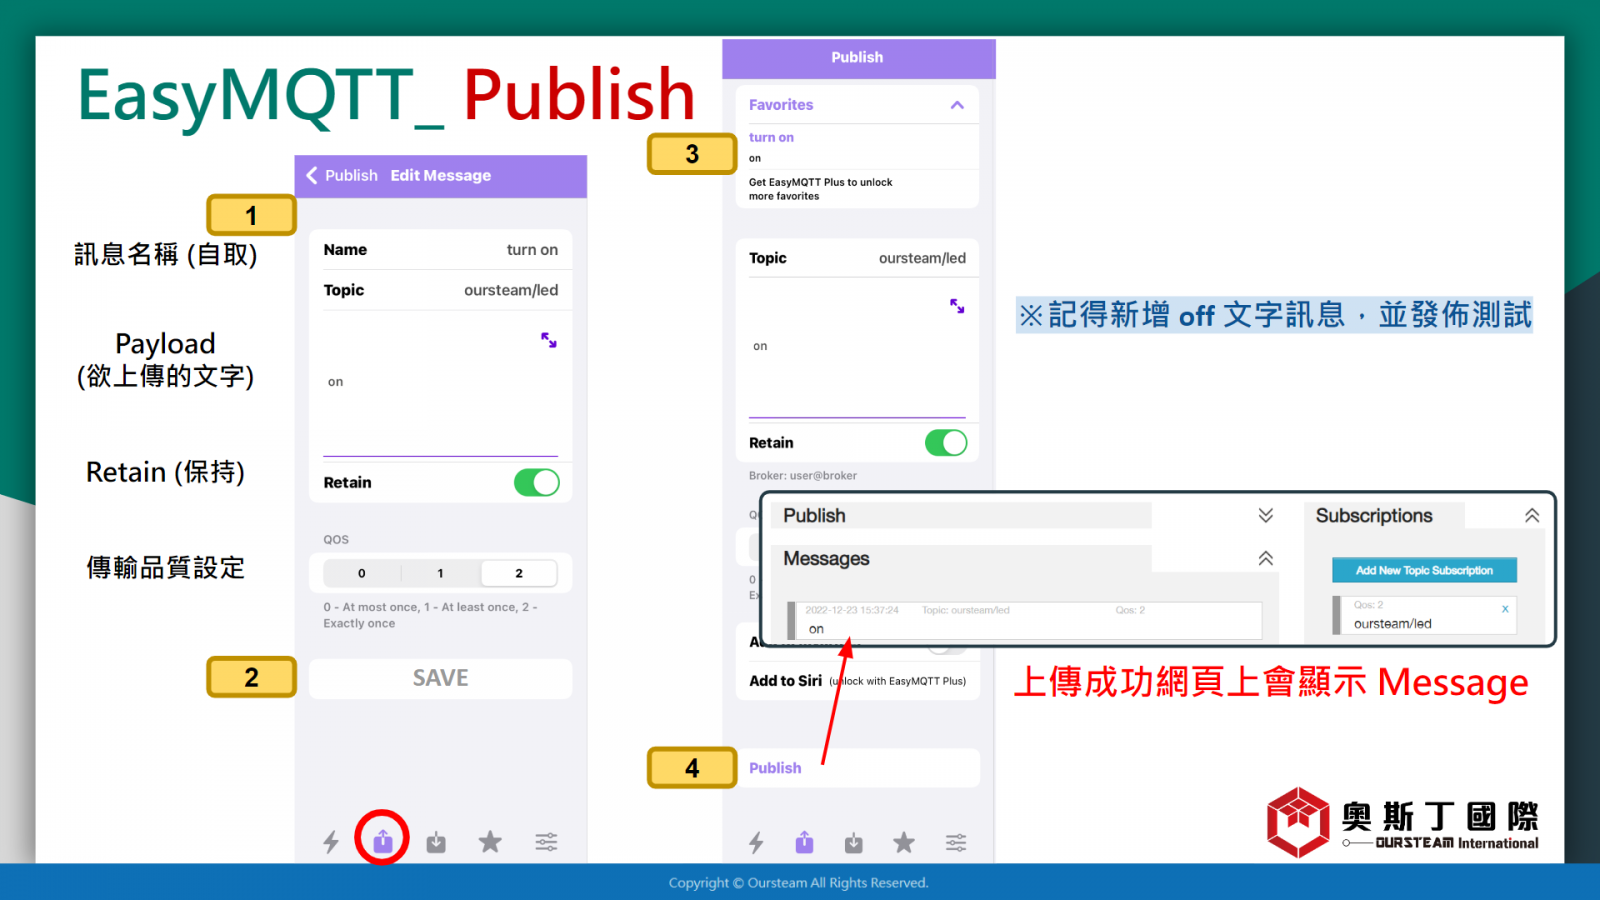This screenshot has height=900, width=1600.
Task: Open the sliders settings tab in Edit Message screen
Action: click(x=546, y=842)
